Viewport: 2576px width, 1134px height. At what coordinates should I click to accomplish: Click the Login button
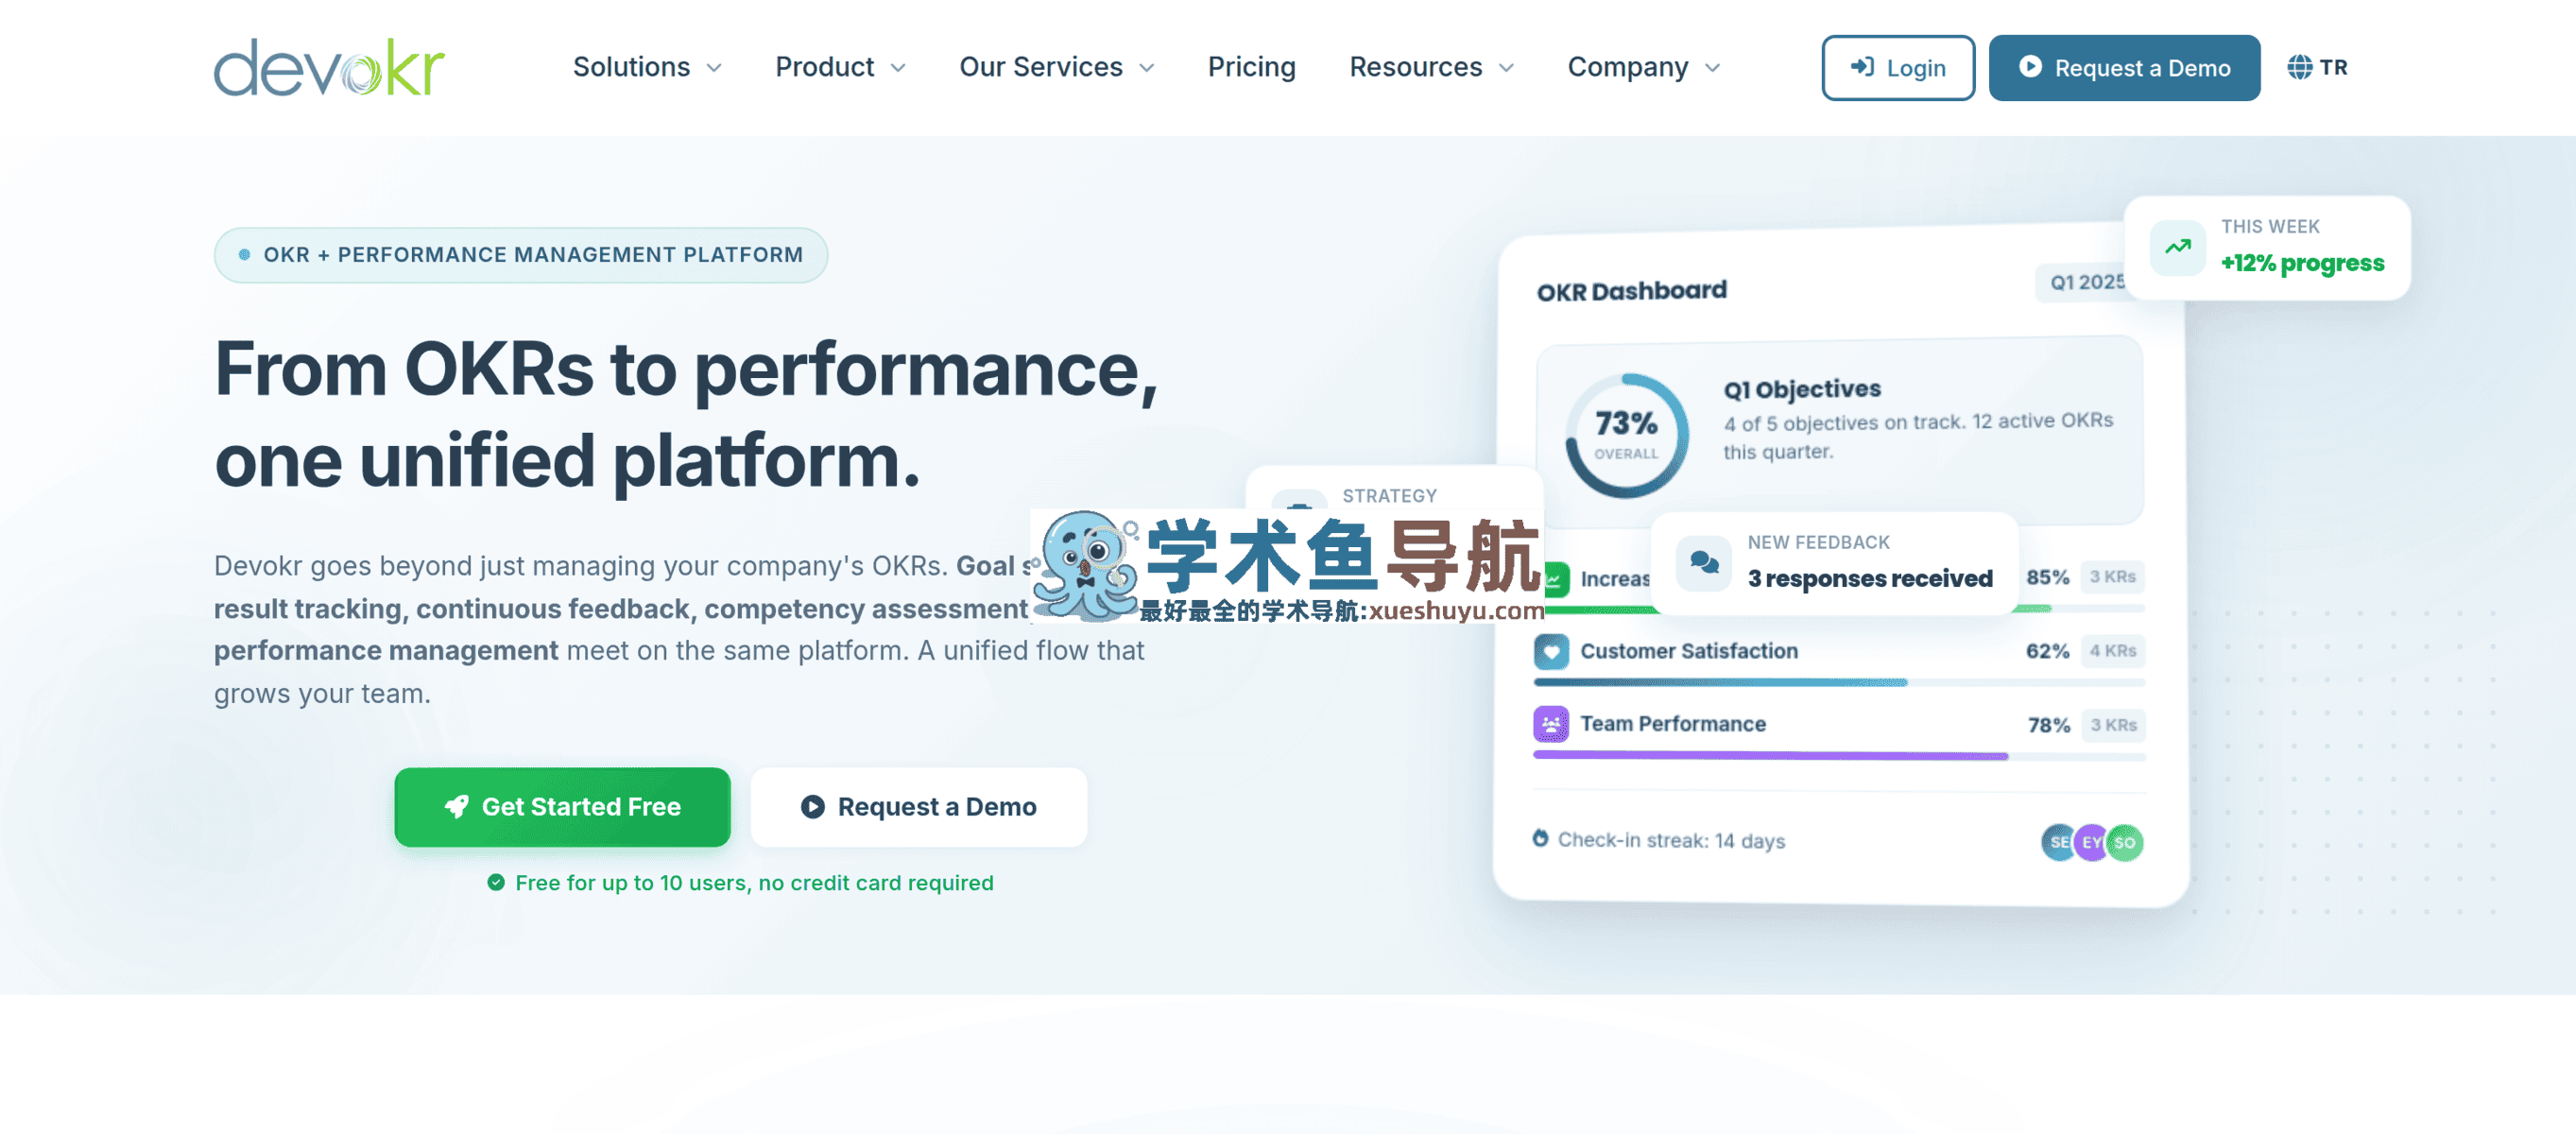[x=1897, y=68]
